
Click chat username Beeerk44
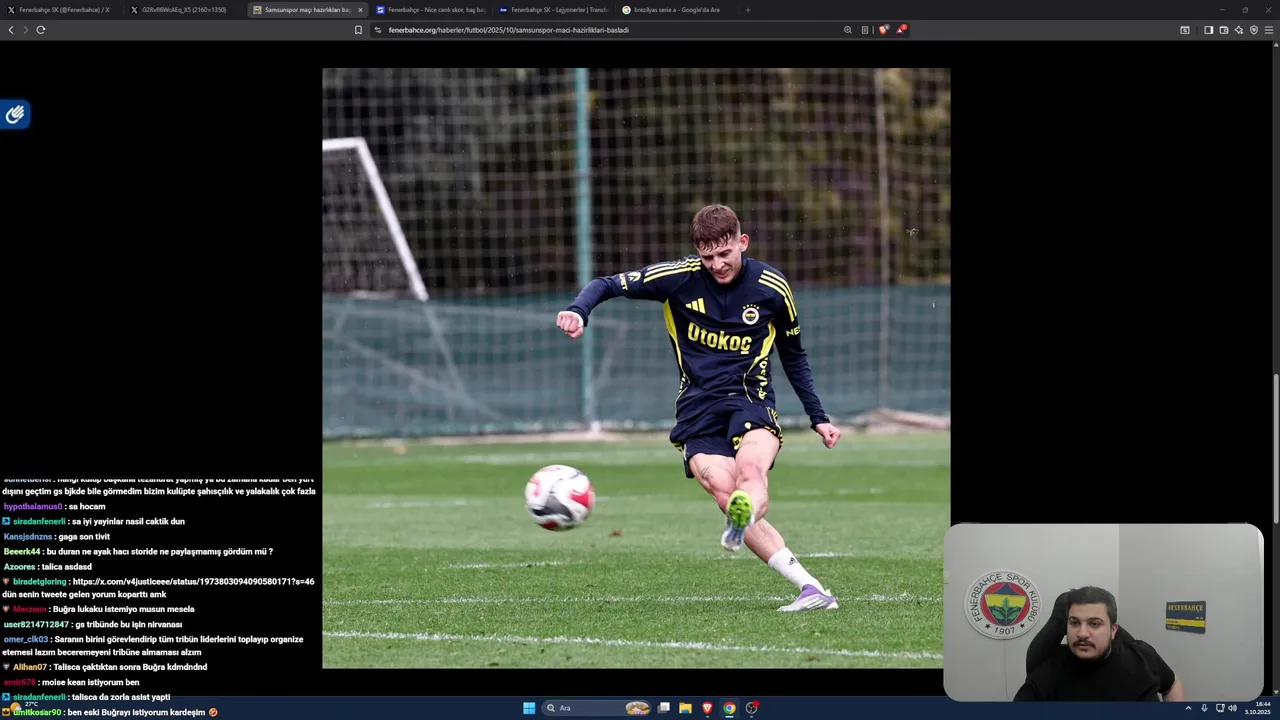[x=22, y=551]
